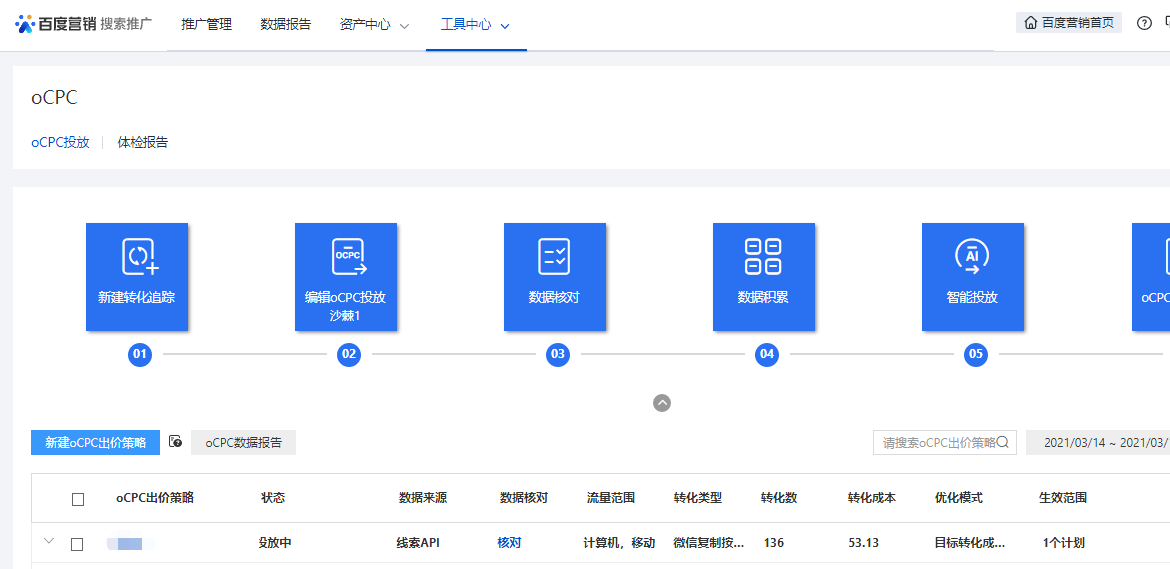Screen dimensions: 1170x569
Task: Click the step 02 circle marker
Action: (x=348, y=354)
